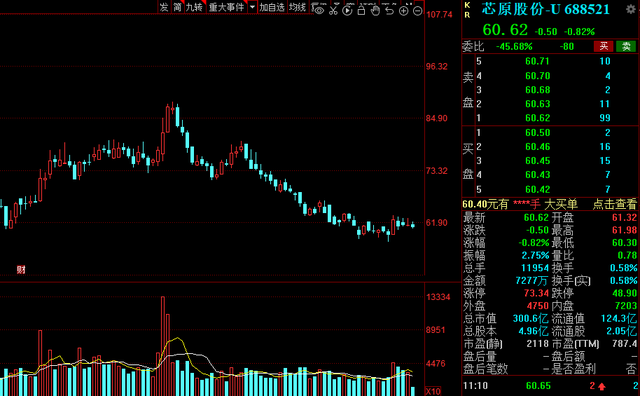Toggle the 均线 moving average button
Image resolution: width=640 pixels, height=396 pixels.
[297, 7]
